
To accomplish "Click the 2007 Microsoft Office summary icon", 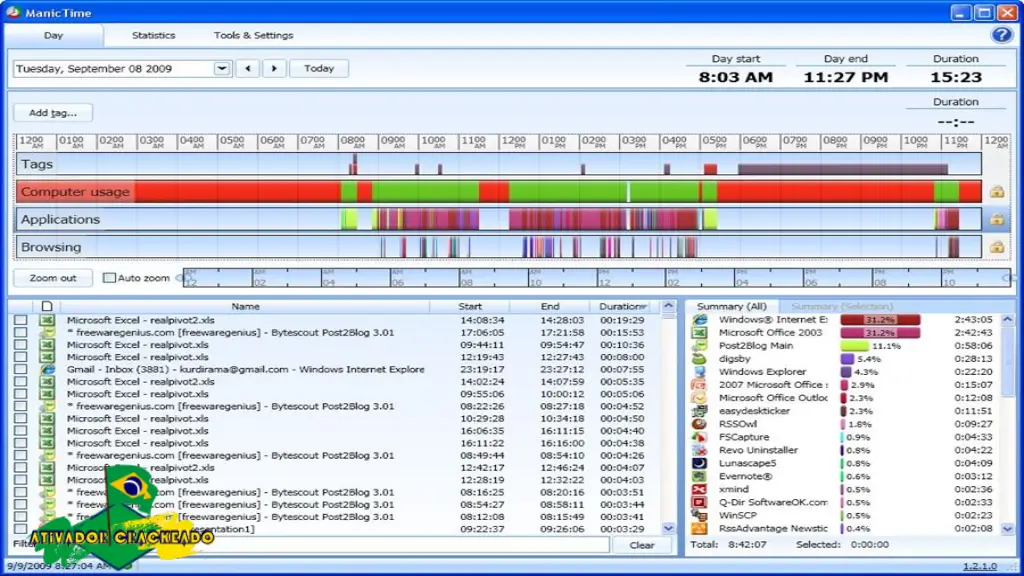I will coord(699,385).
